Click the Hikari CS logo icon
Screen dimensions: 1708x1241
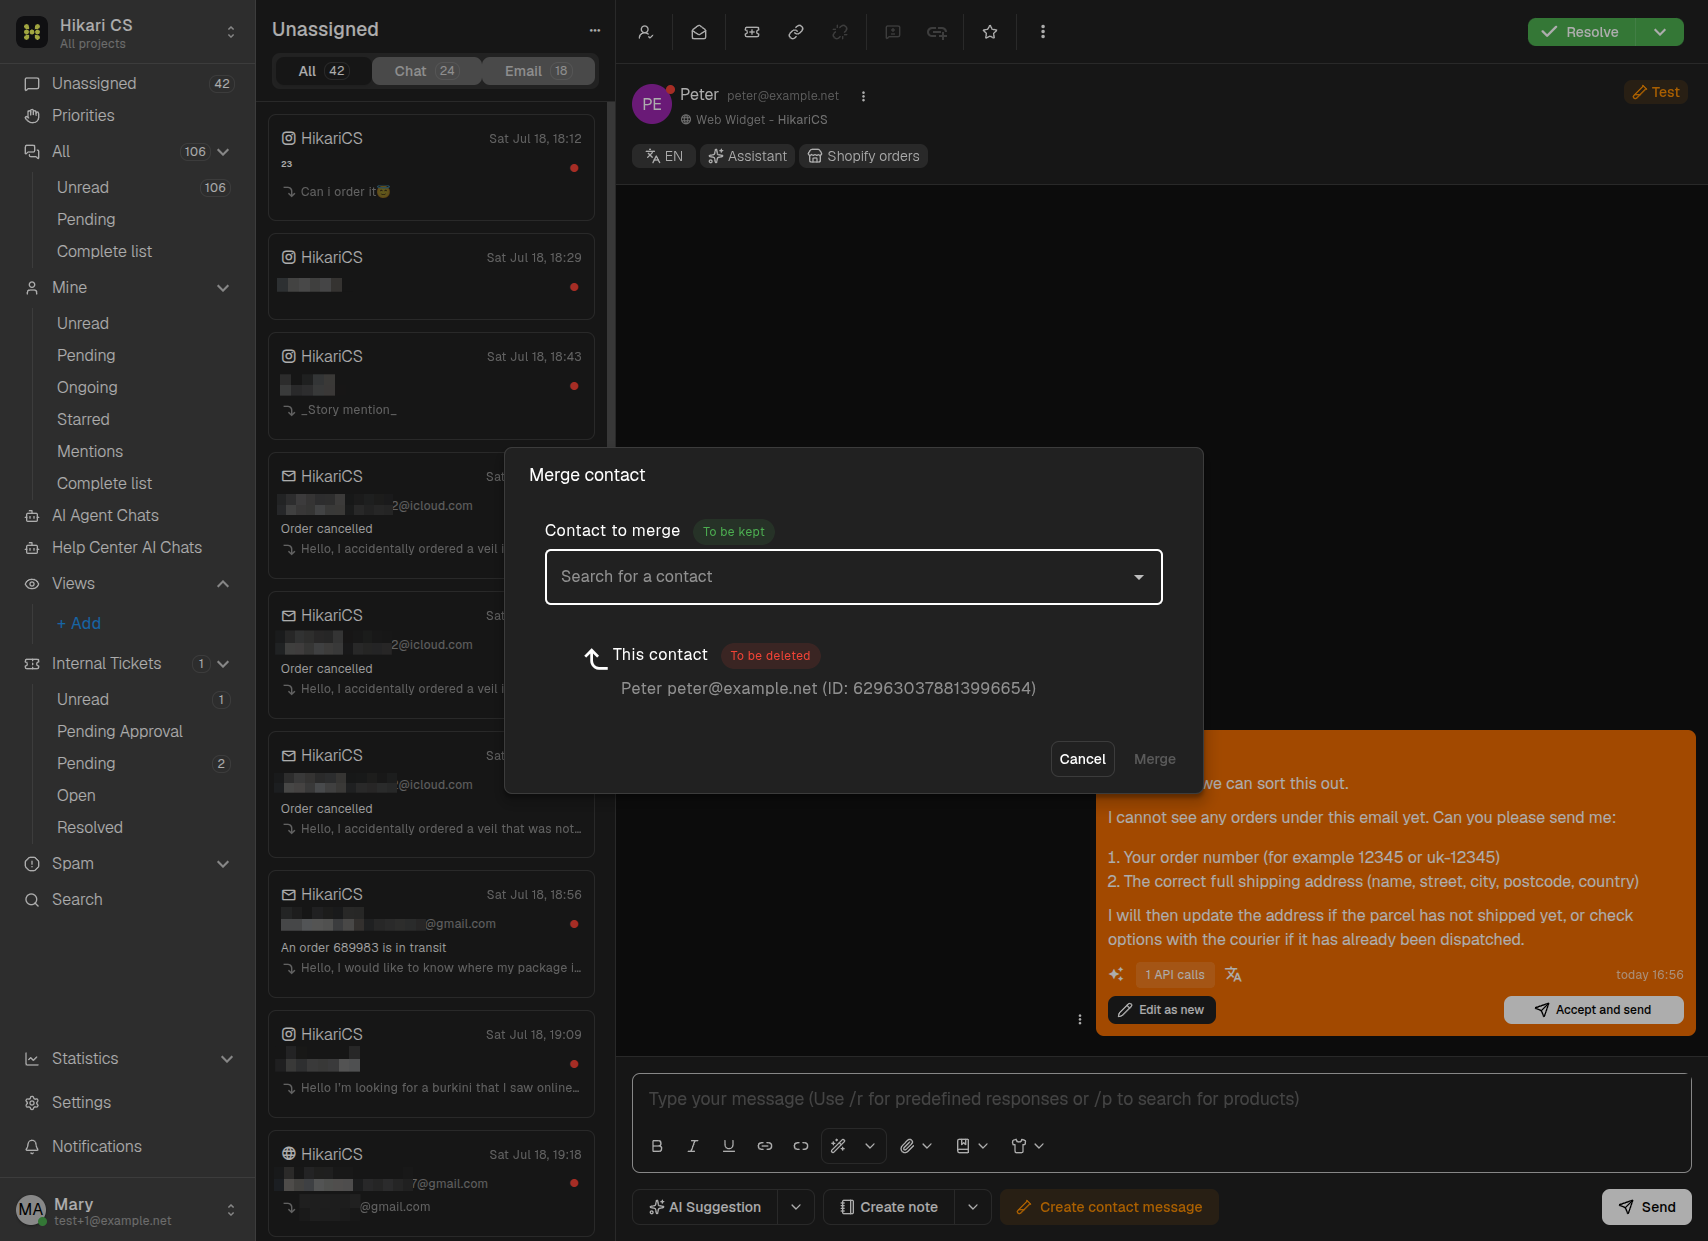pos(32,32)
